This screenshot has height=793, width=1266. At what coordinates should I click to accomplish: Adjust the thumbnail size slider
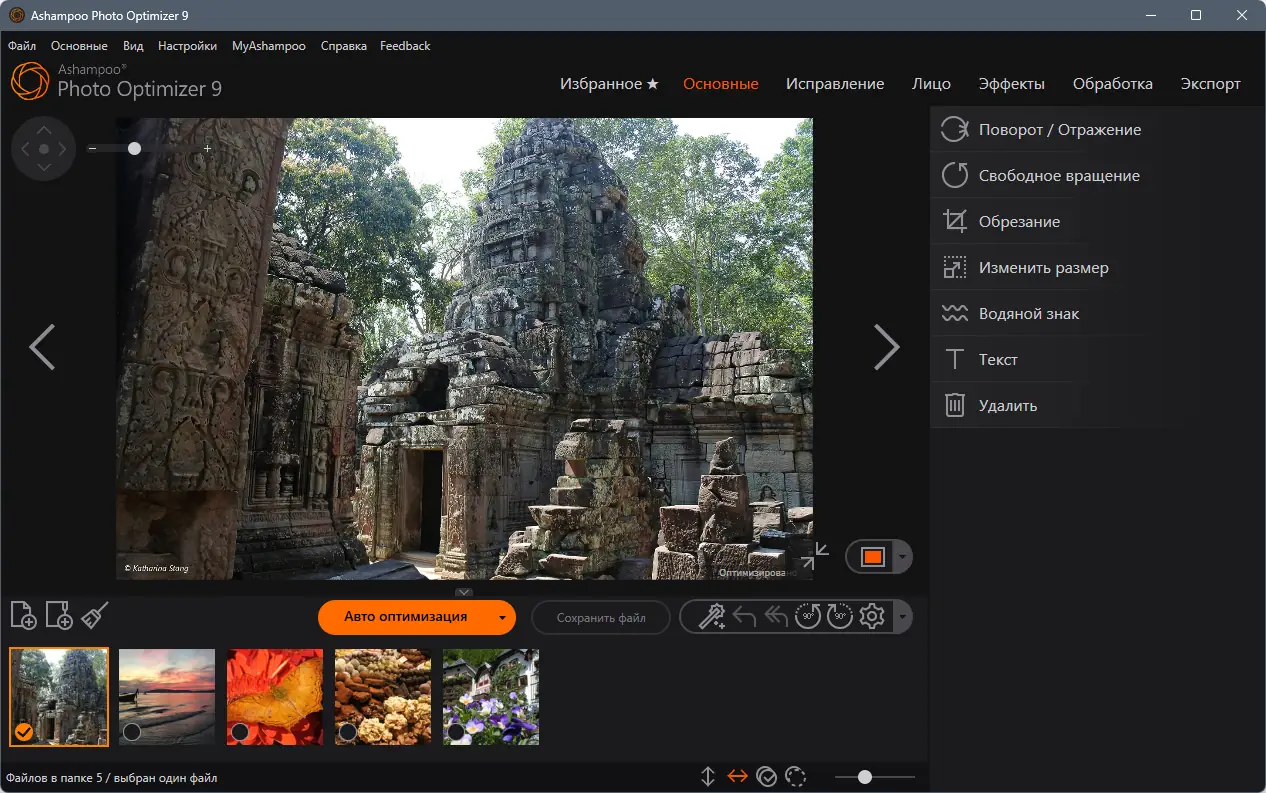click(866, 776)
